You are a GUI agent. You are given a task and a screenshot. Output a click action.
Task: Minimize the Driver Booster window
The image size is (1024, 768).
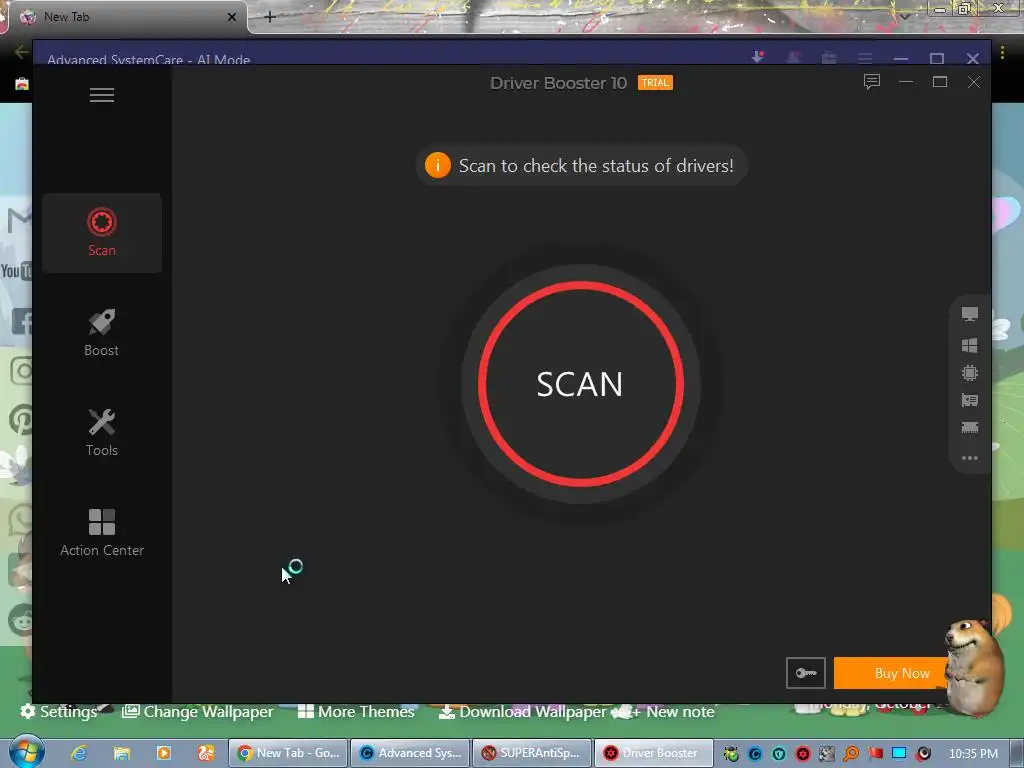point(906,82)
